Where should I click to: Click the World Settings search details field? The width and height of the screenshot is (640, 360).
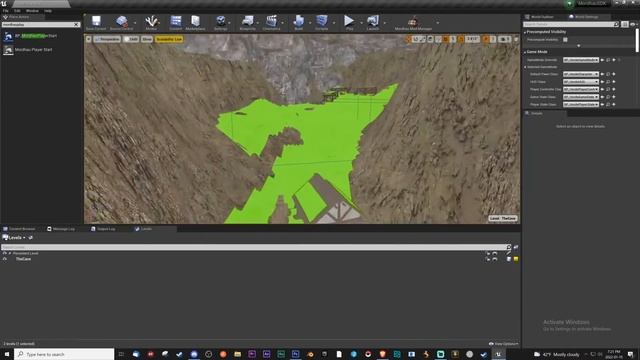[x=571, y=24]
